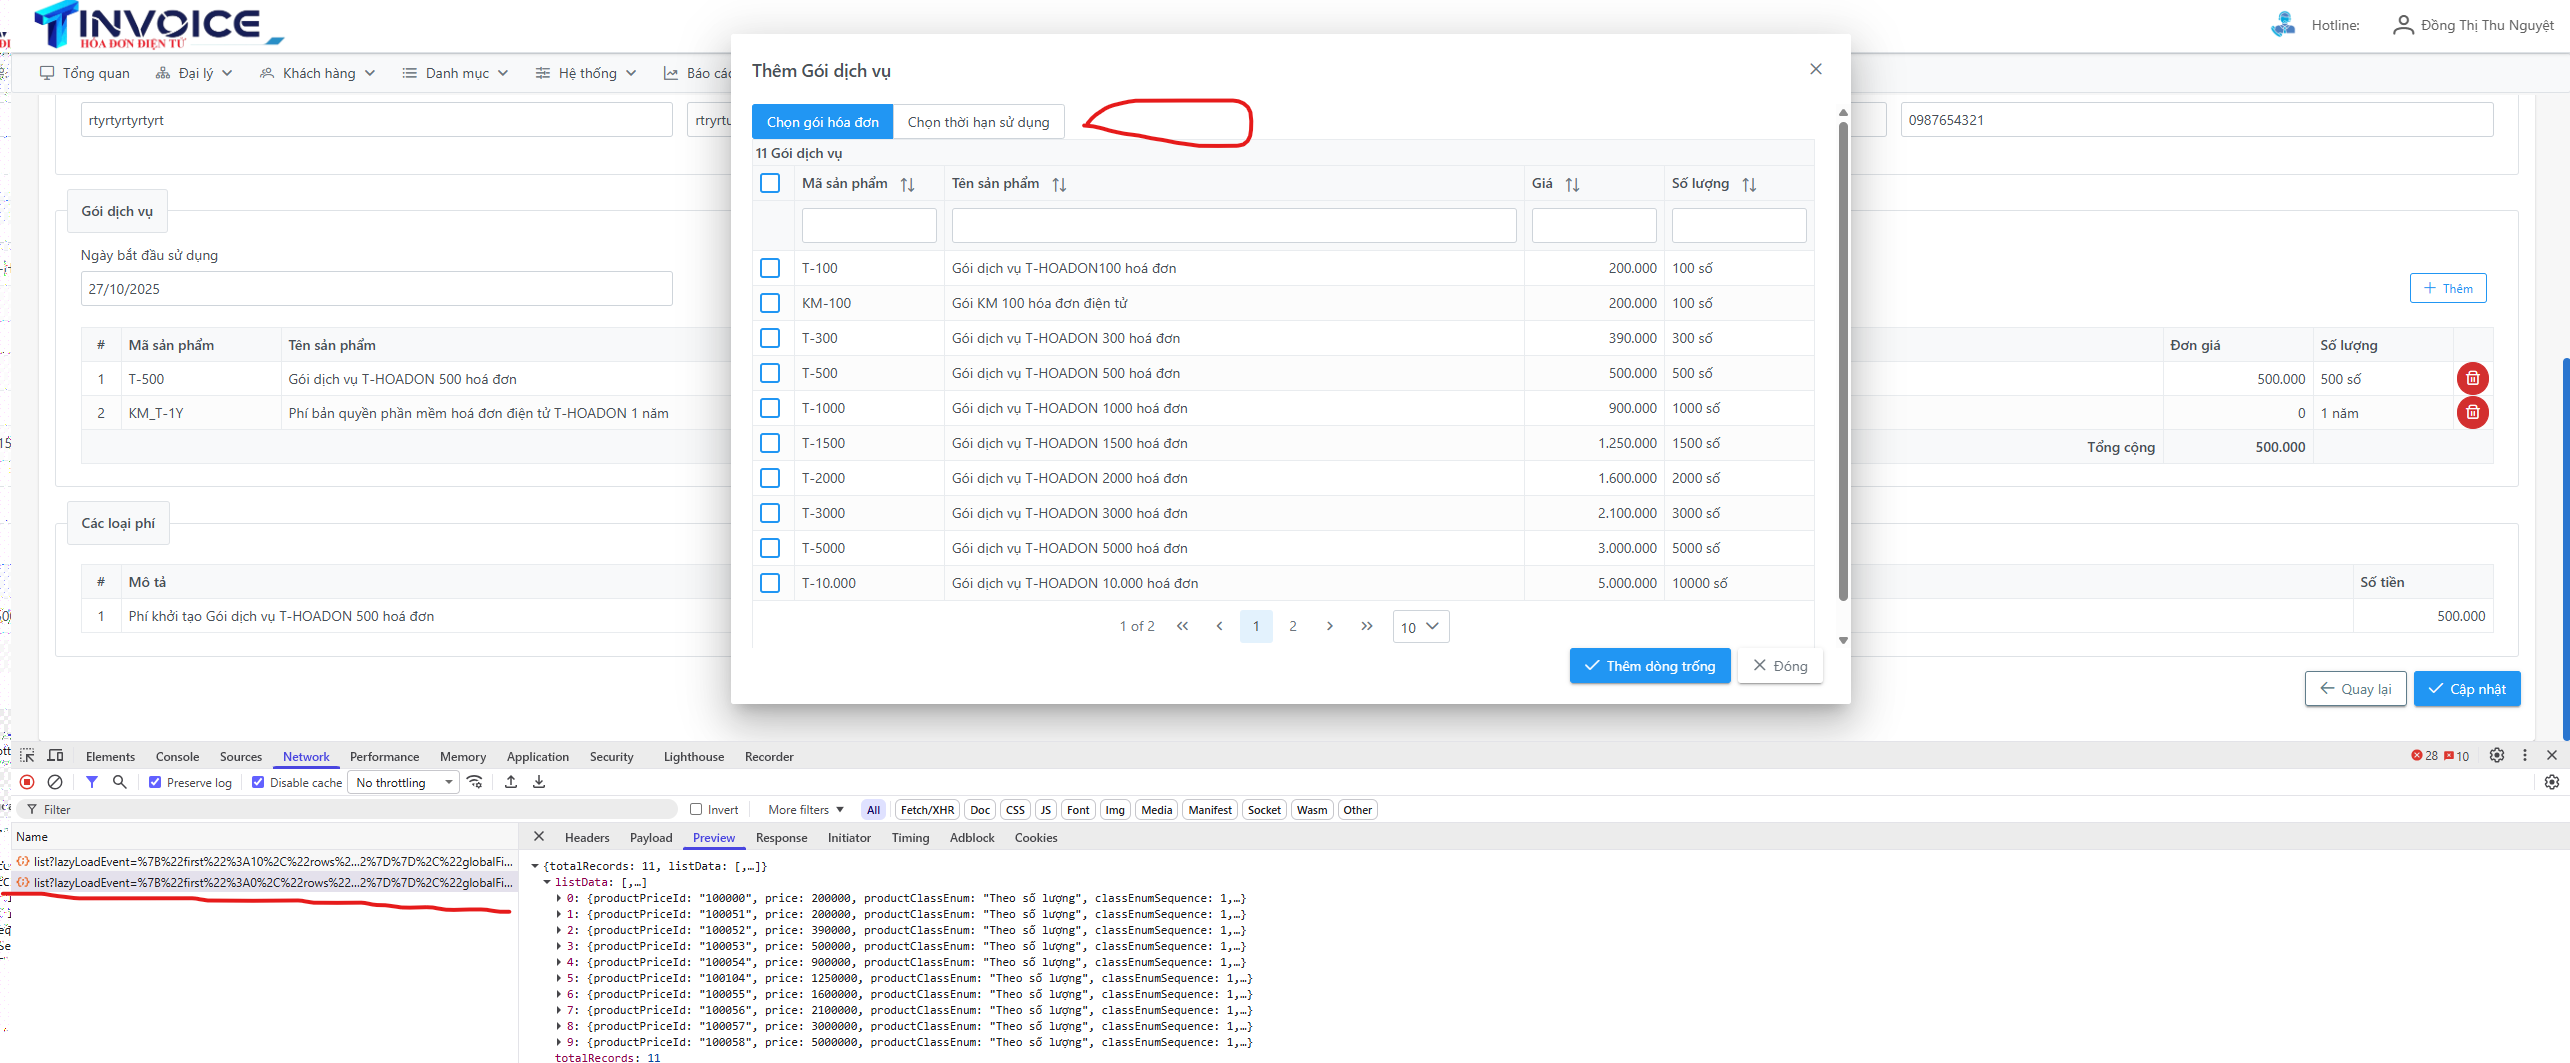Expand More filters dropdown
The width and height of the screenshot is (2570, 1063).
pyautogui.click(x=806, y=809)
